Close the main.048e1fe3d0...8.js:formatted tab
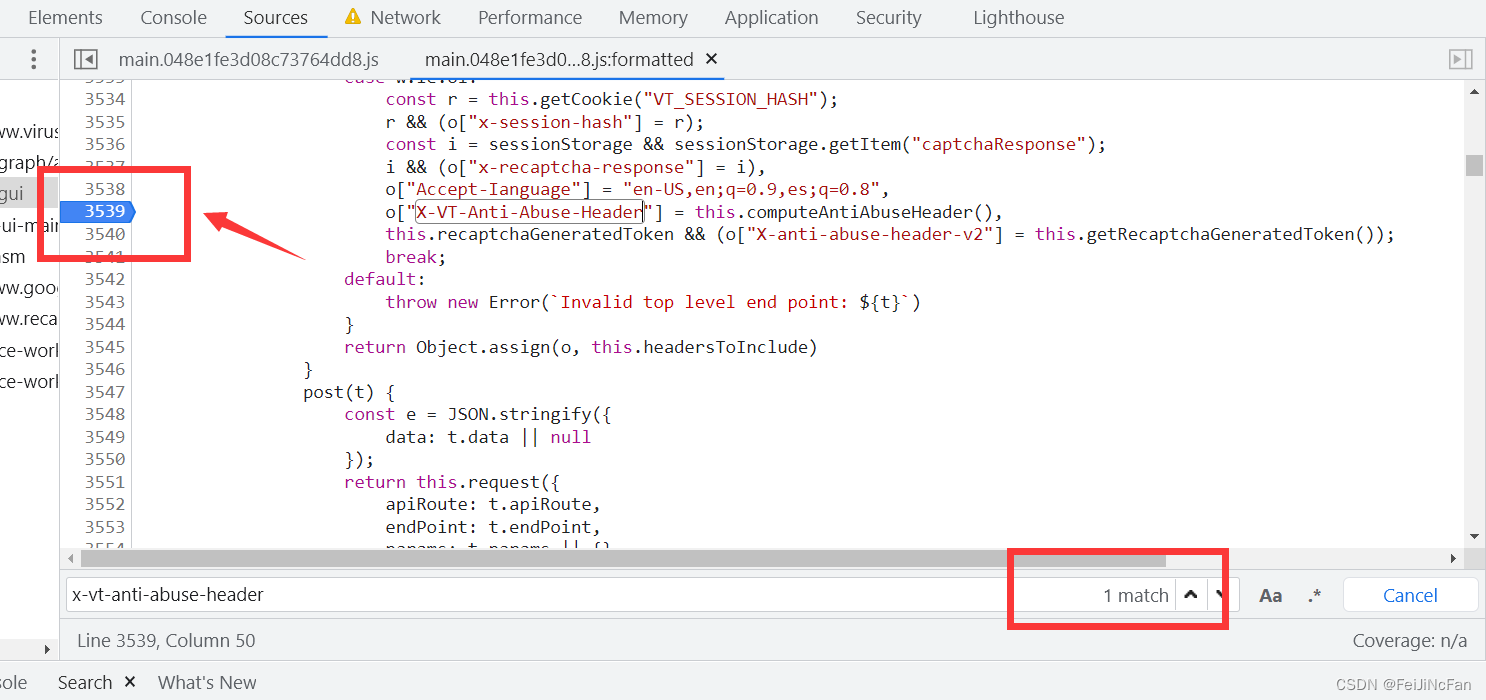The width and height of the screenshot is (1486, 700). coord(711,59)
